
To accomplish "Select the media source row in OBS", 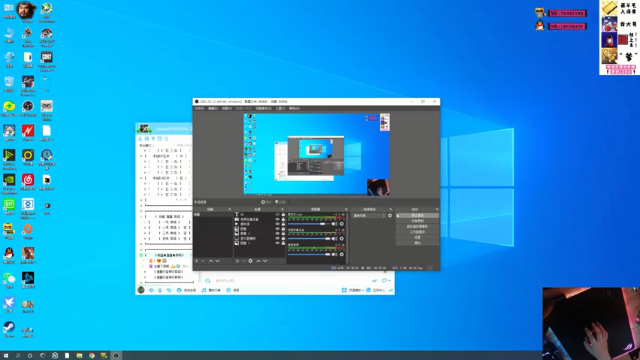I will tap(259, 224).
